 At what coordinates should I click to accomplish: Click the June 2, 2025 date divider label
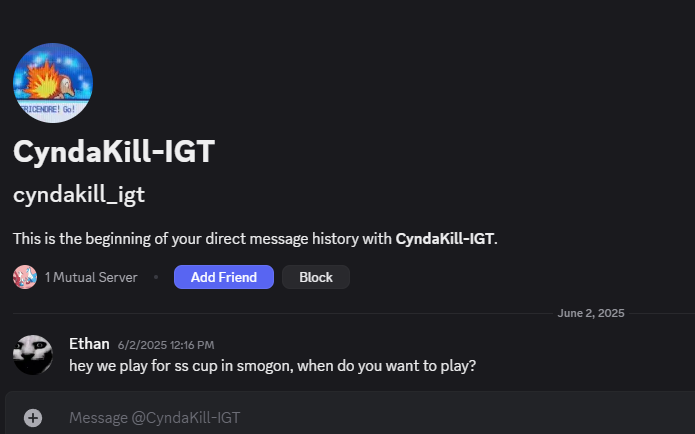point(591,313)
